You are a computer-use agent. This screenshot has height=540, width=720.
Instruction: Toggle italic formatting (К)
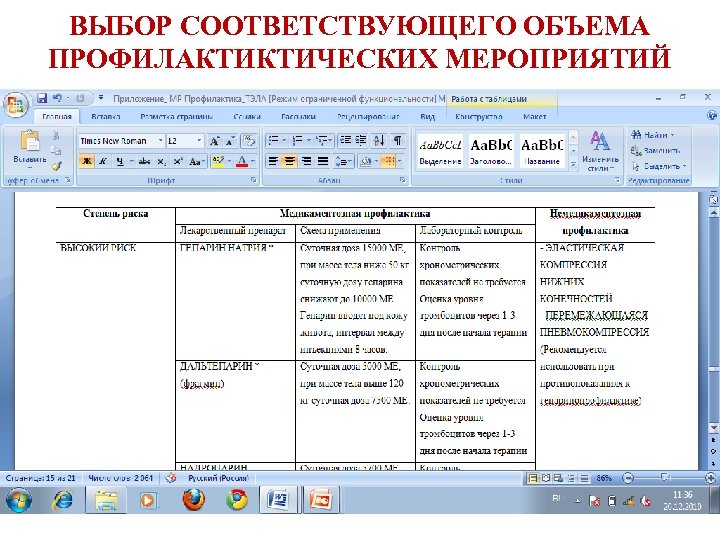tap(103, 161)
